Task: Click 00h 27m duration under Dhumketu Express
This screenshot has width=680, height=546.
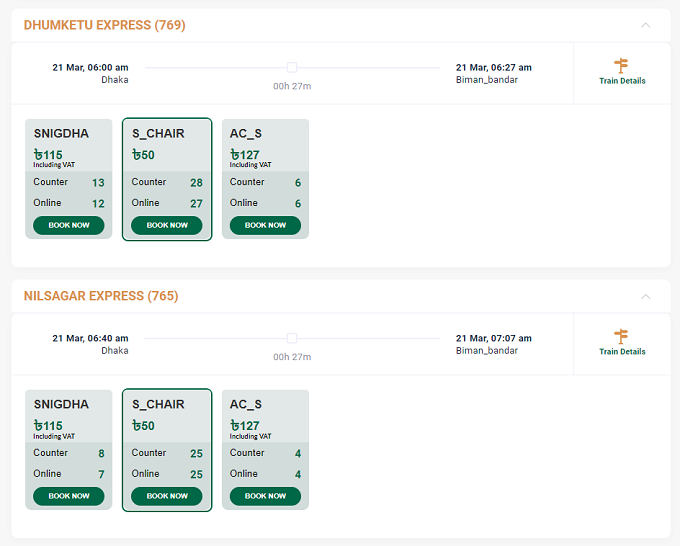Action: (x=292, y=86)
